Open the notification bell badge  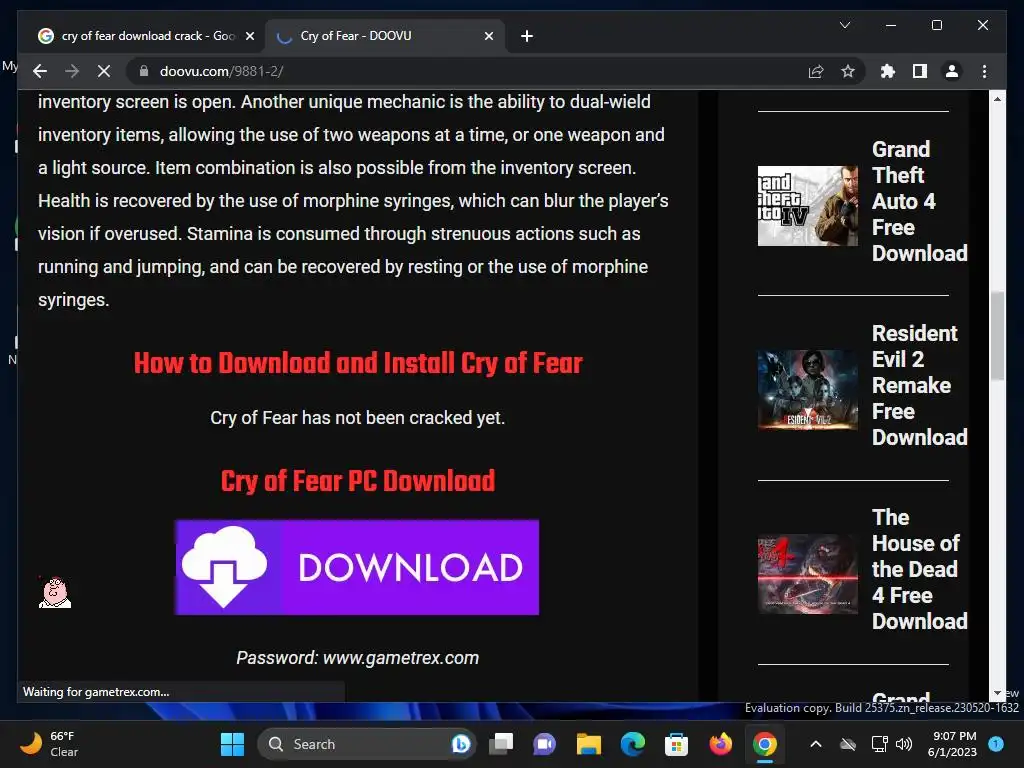996,744
